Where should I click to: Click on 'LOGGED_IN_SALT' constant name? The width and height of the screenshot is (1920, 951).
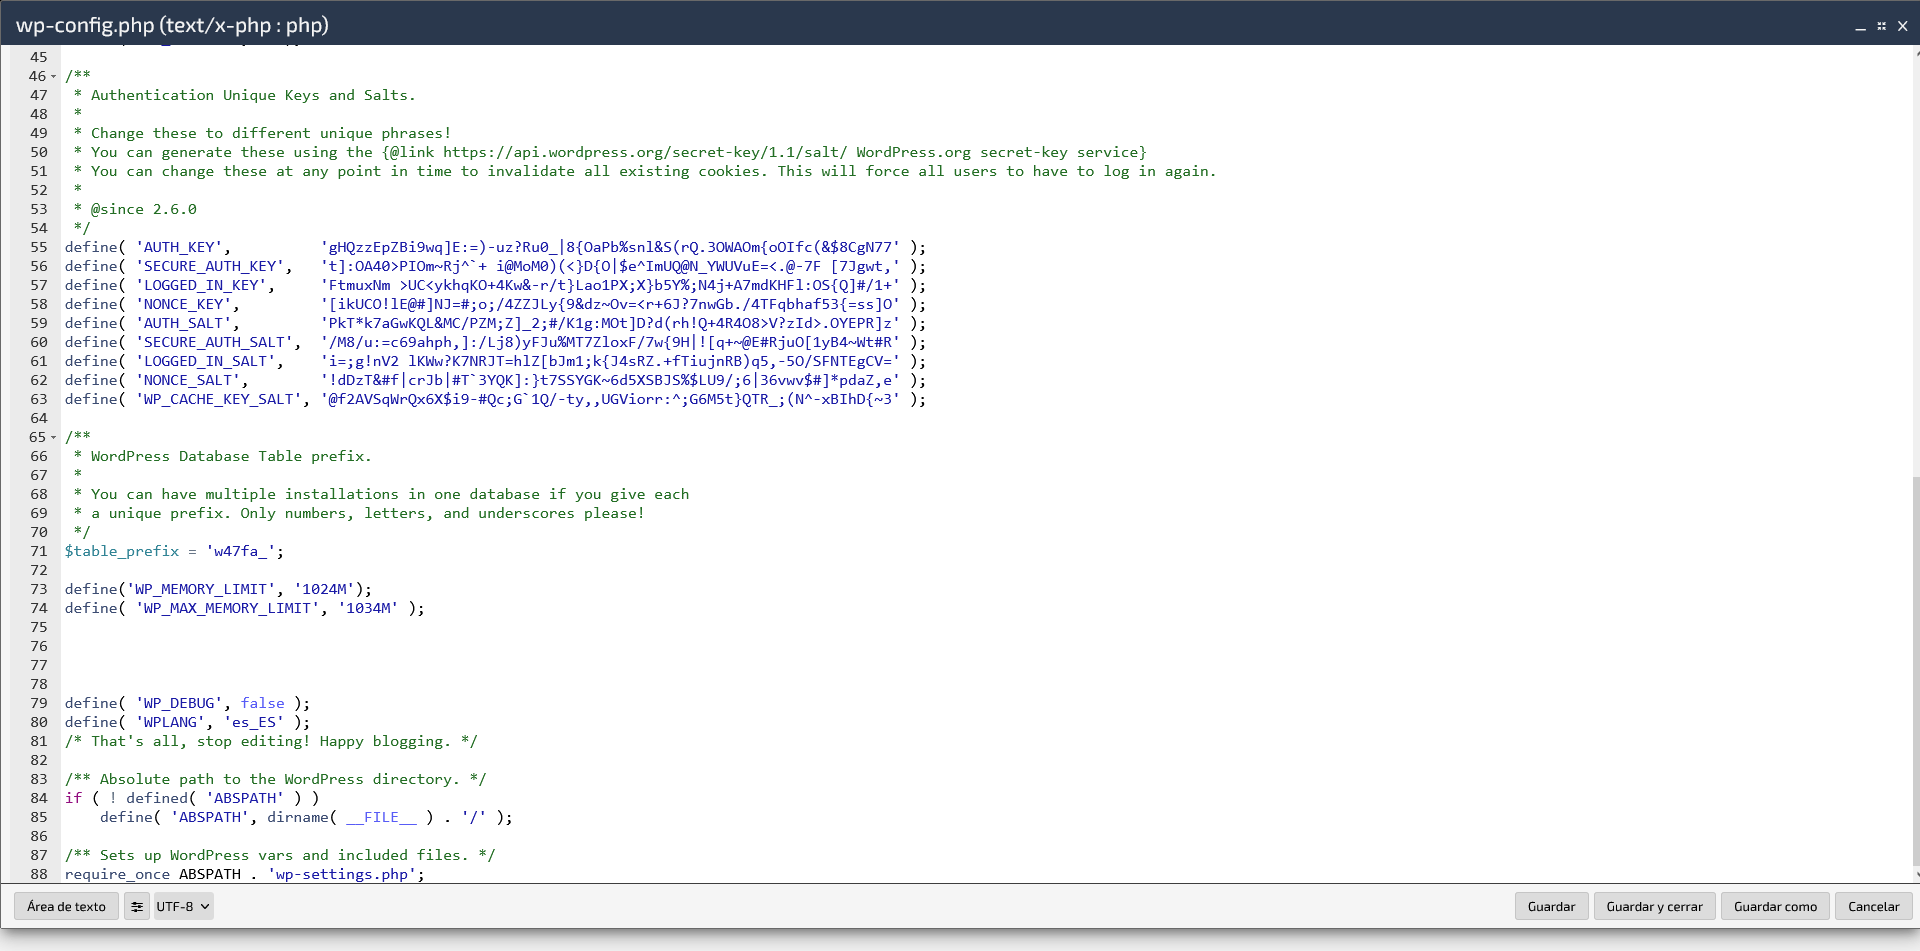(206, 362)
